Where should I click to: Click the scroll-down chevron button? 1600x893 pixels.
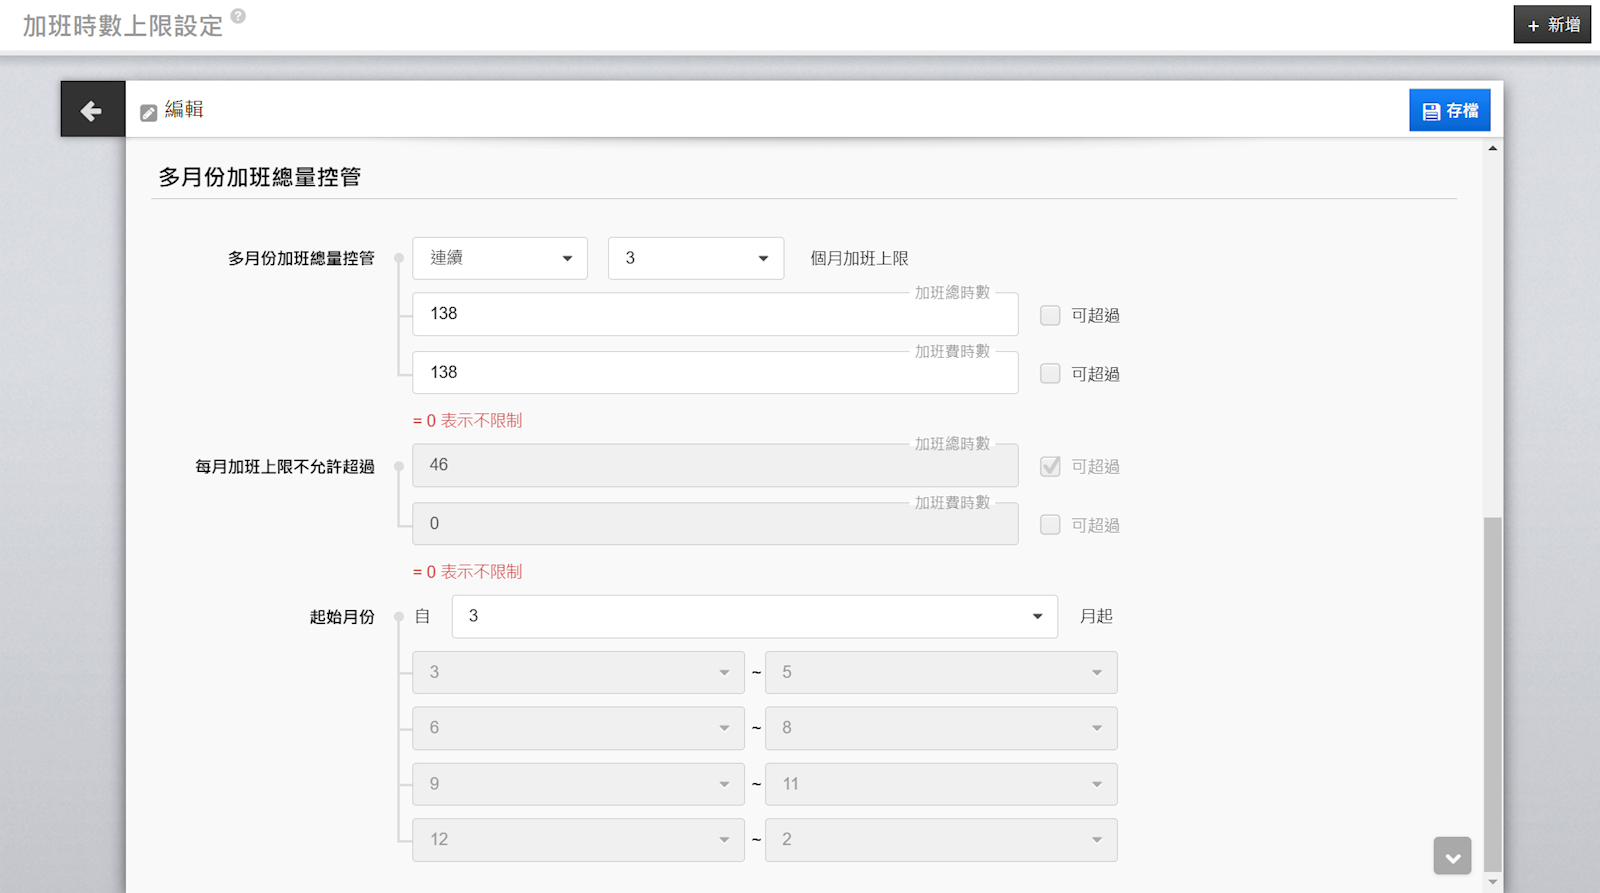click(x=1452, y=856)
